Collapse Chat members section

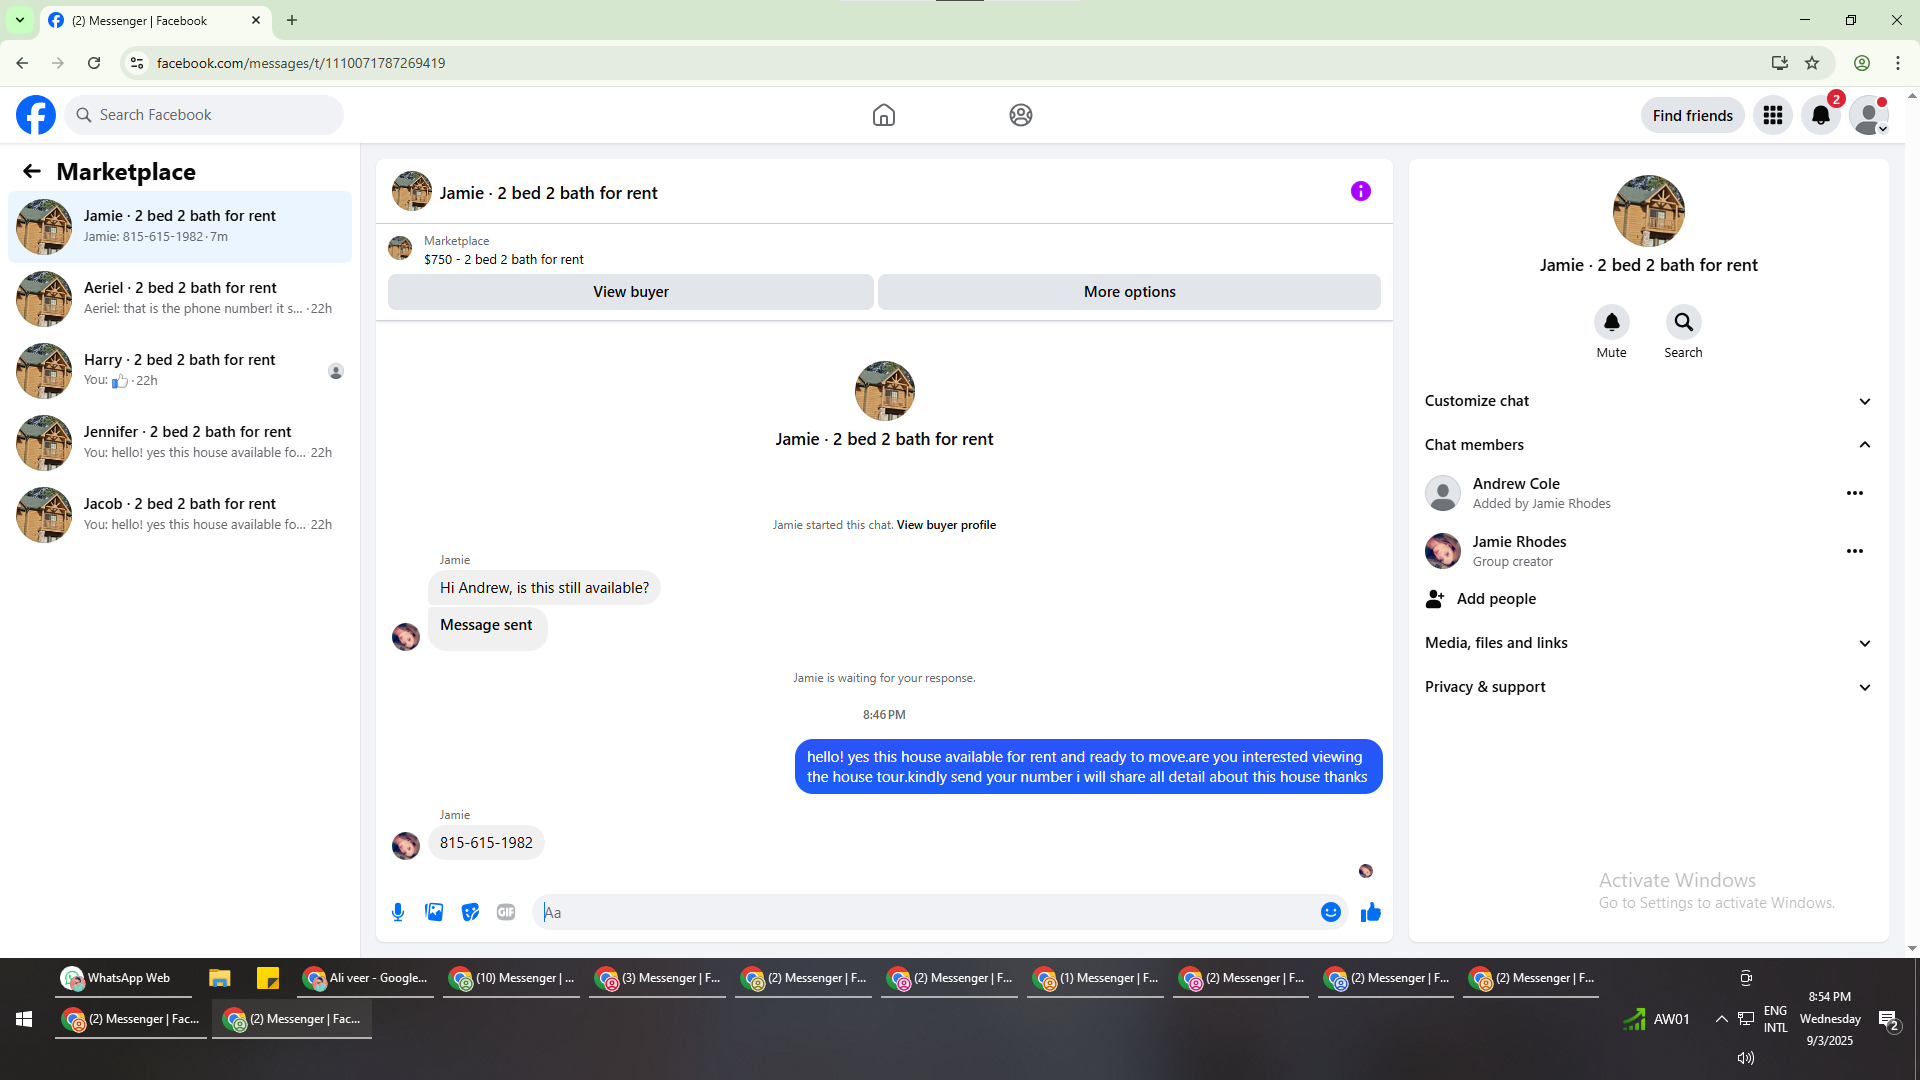(1648, 445)
